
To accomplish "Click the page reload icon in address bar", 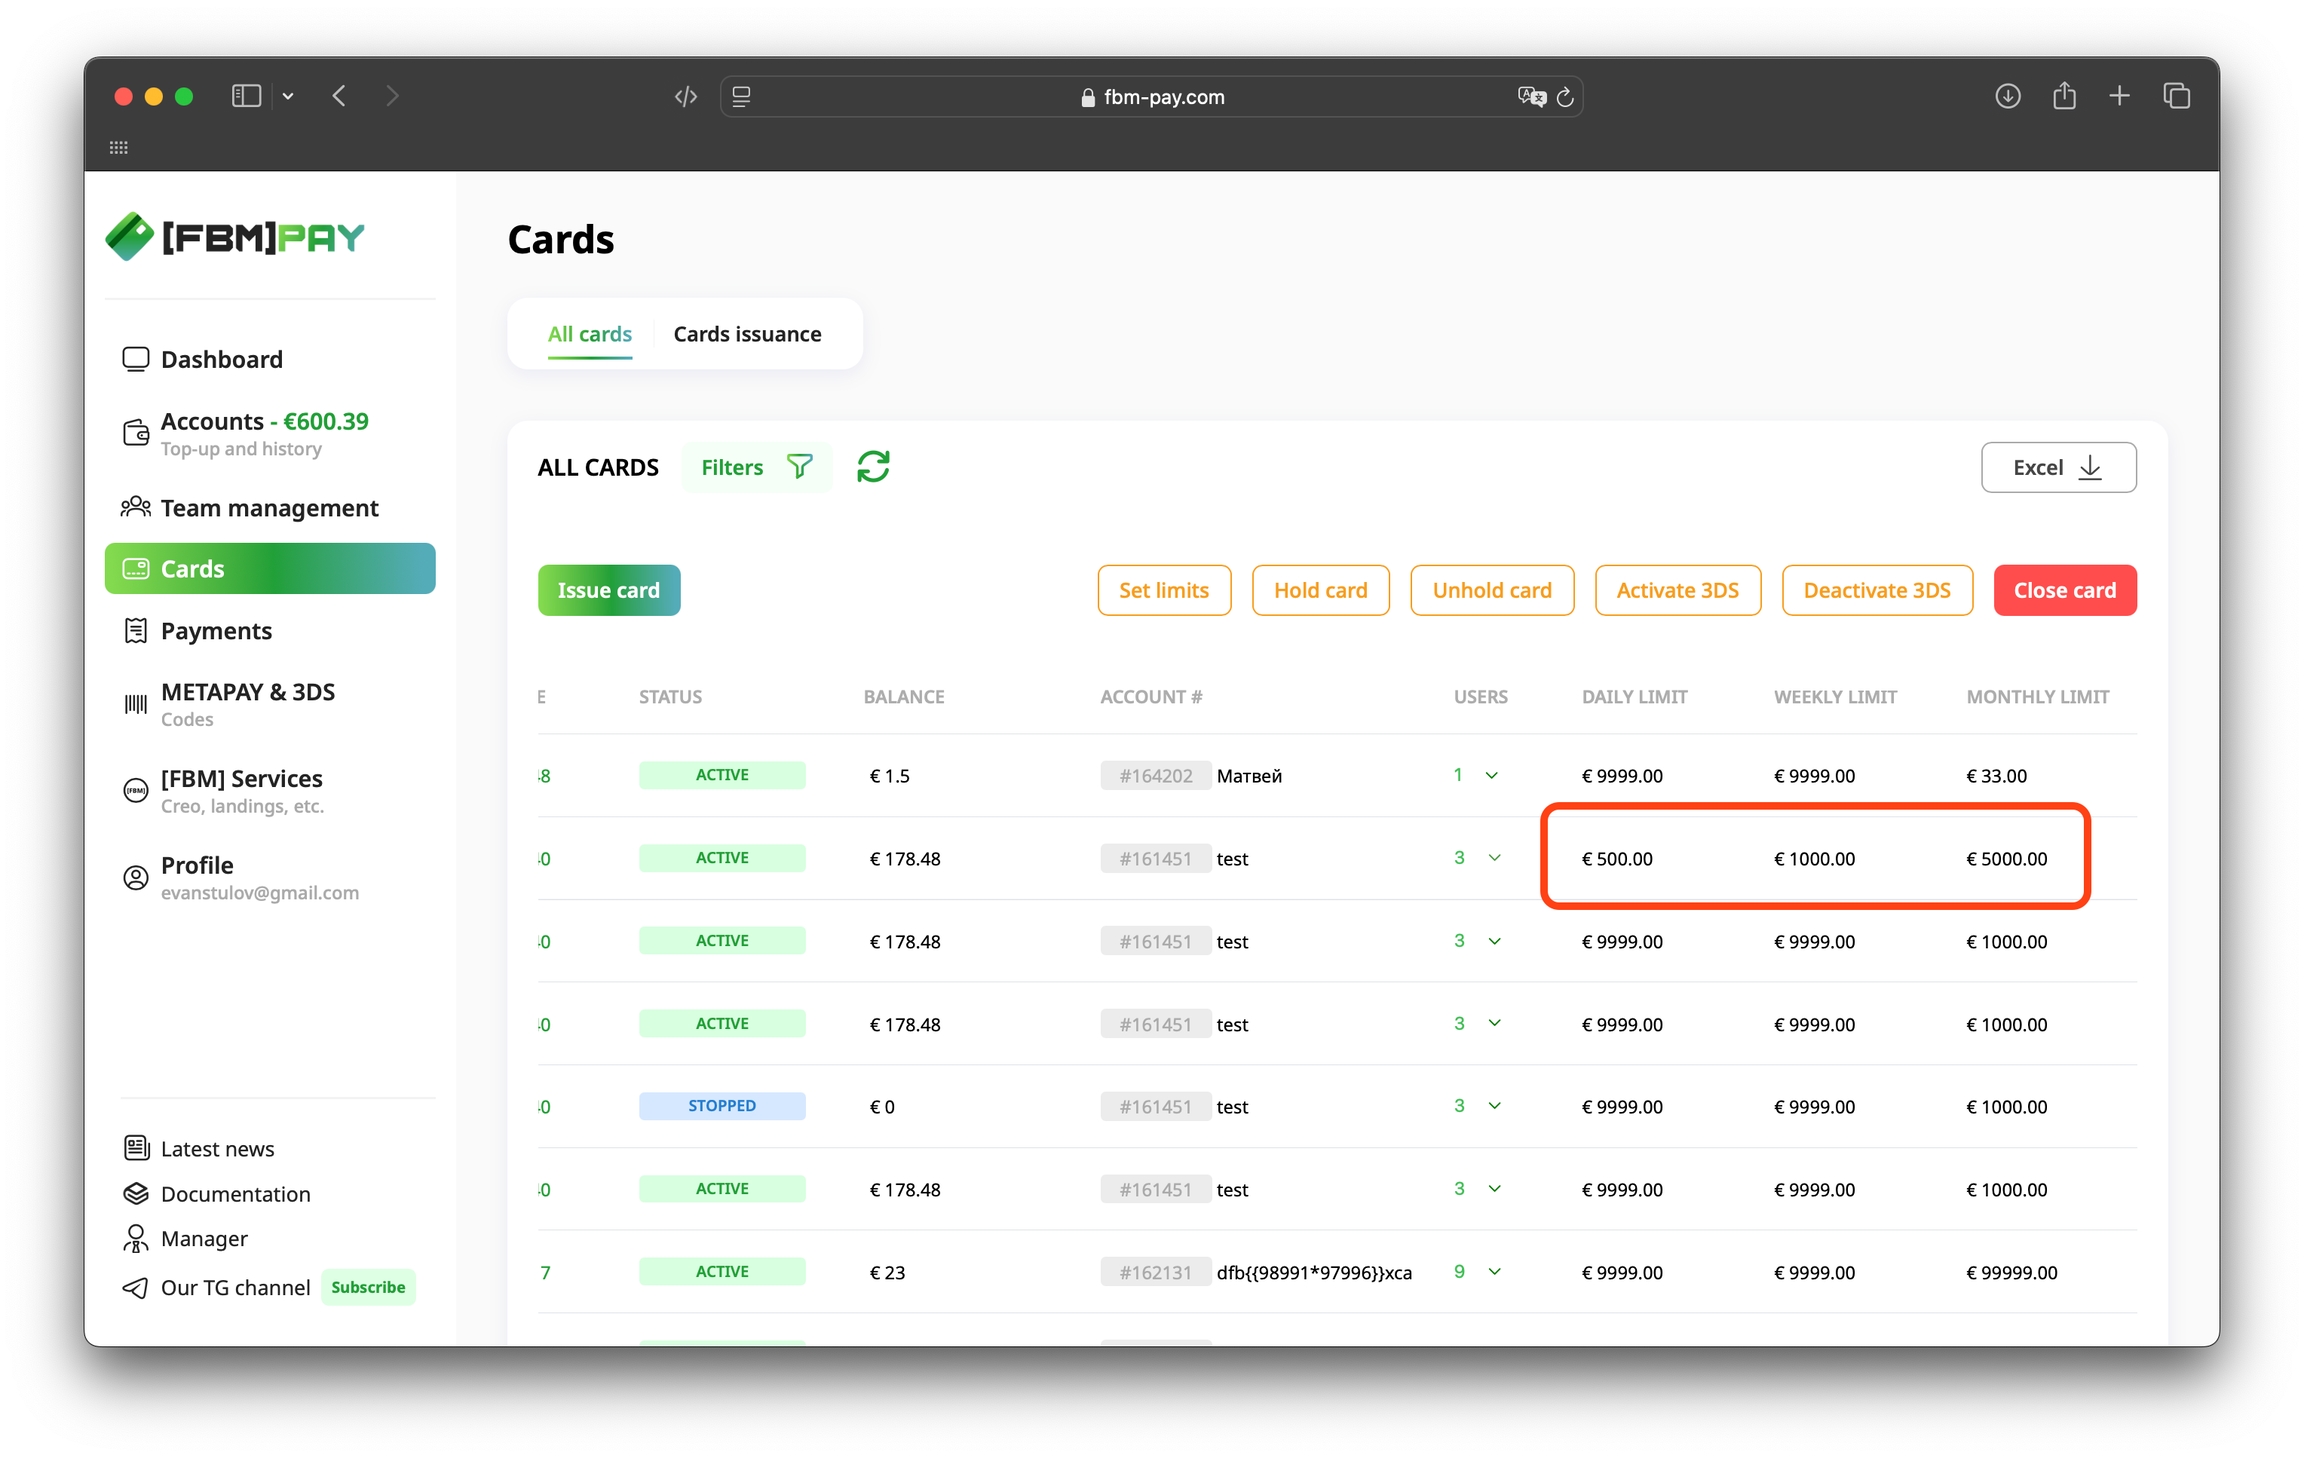I will click(x=1566, y=97).
